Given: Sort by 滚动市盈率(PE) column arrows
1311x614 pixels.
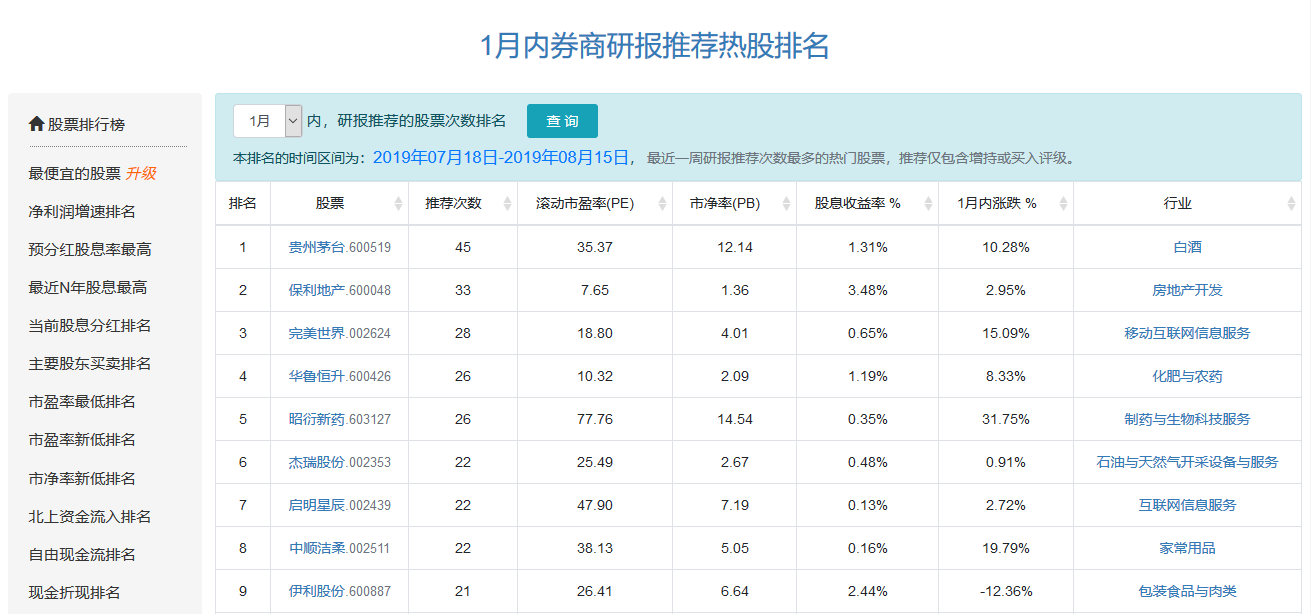Looking at the screenshot, I should tap(662, 204).
